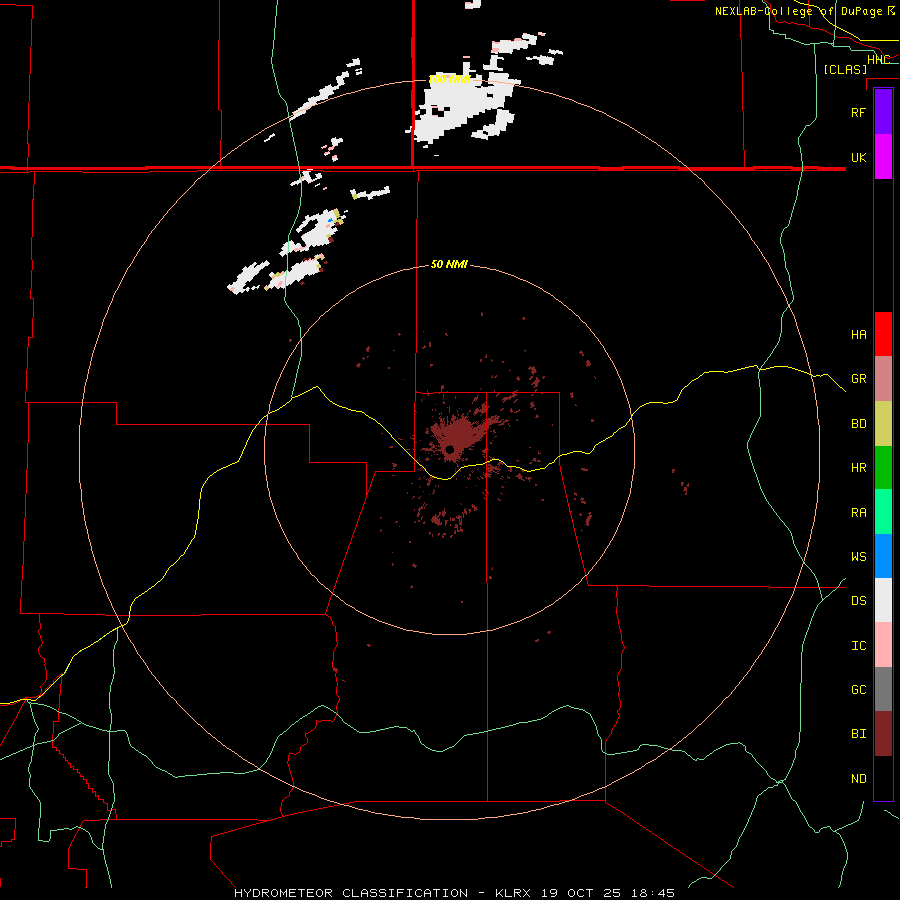This screenshot has height=900, width=900.
Task: Click the "RA" legend label
Action: 858,513
